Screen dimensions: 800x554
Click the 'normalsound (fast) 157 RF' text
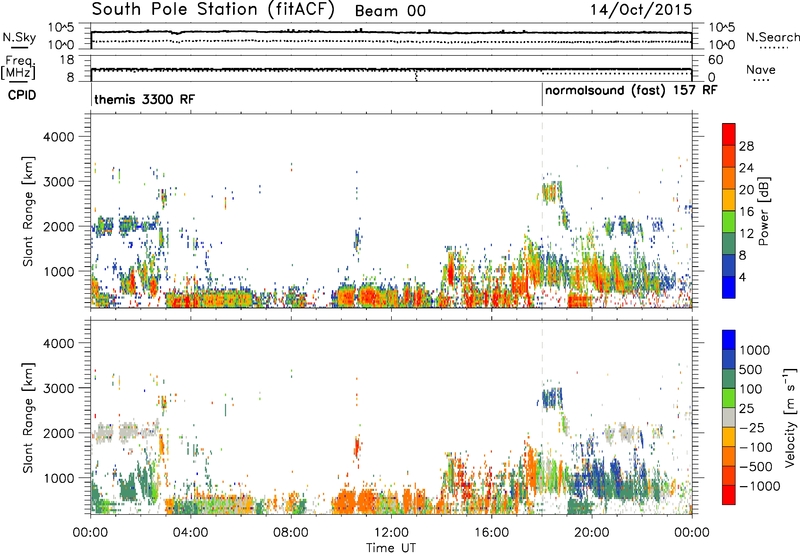[631, 90]
